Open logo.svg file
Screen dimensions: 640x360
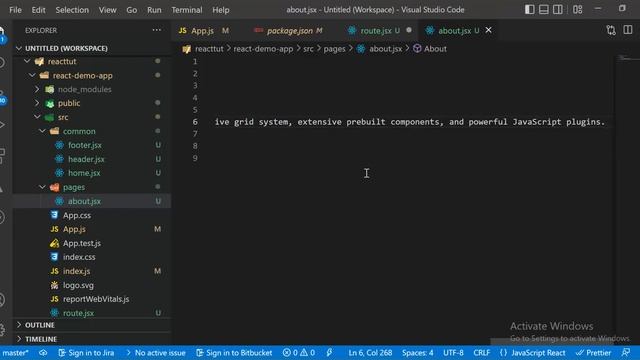(78, 285)
